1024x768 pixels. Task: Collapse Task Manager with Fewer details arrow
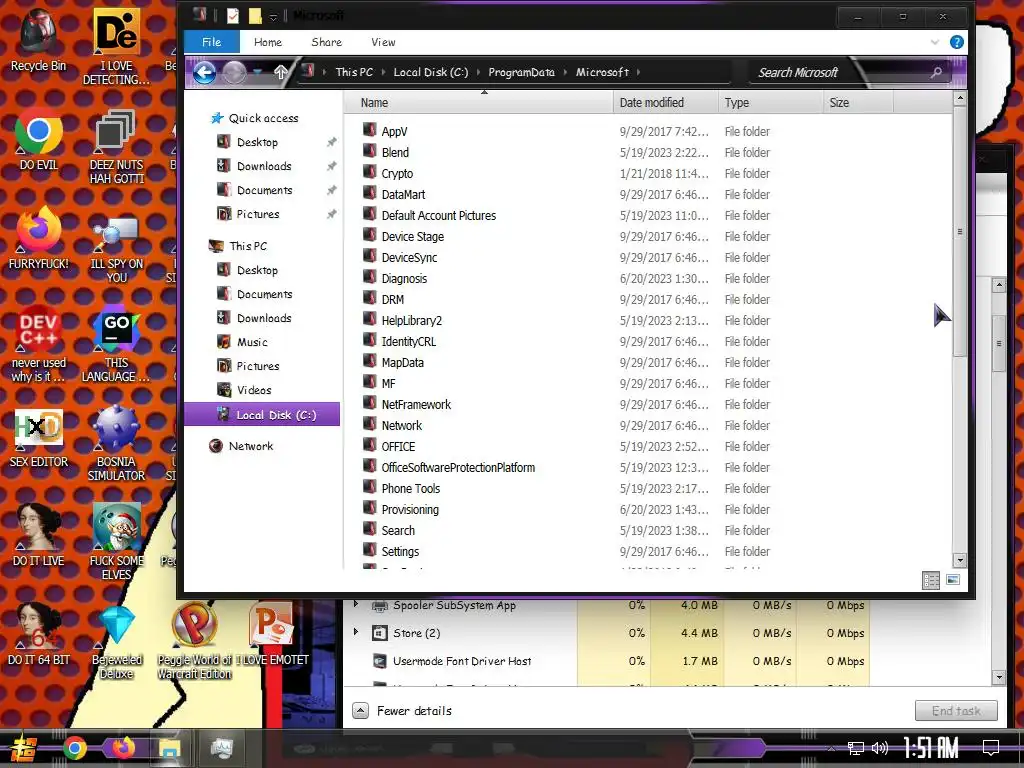tap(360, 711)
